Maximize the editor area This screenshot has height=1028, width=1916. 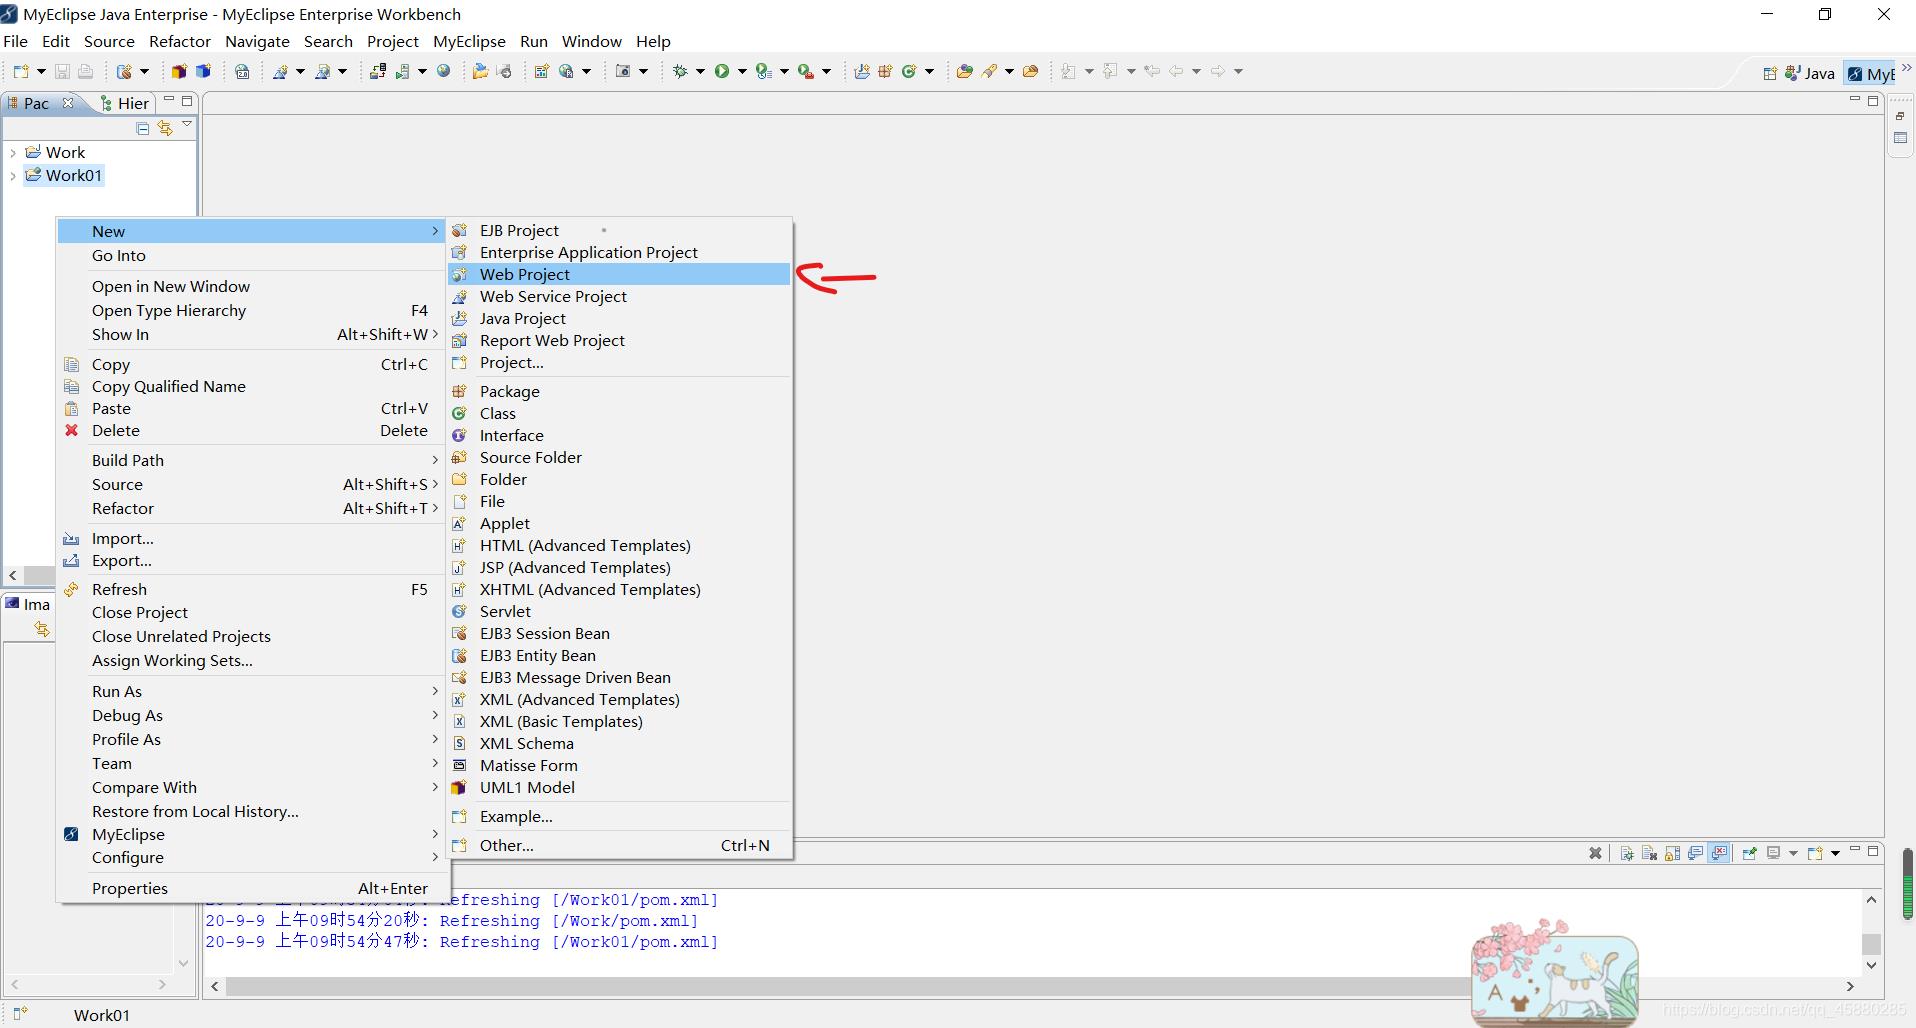1873,101
